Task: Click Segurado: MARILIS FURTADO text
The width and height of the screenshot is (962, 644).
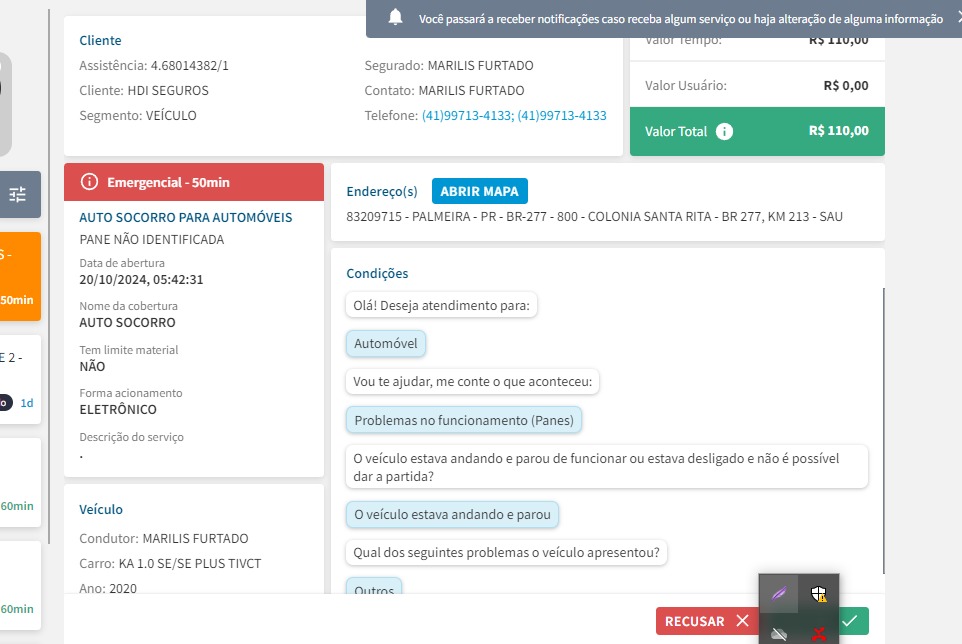Action: pyautogui.click(x=449, y=66)
